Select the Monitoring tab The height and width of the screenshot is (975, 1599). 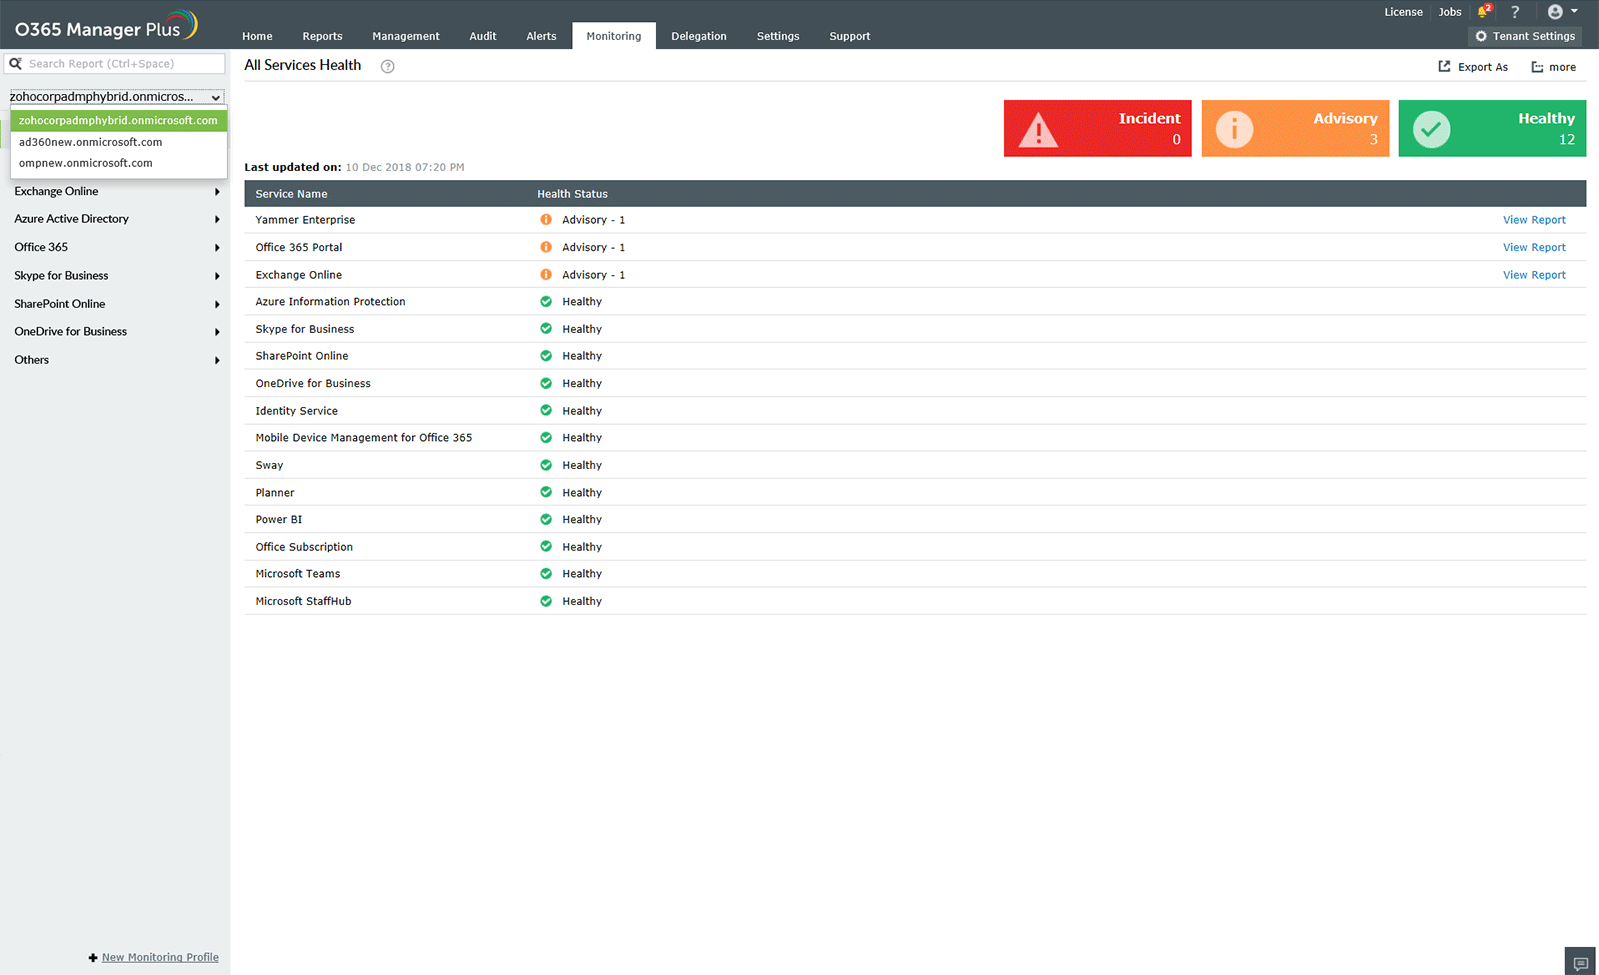click(614, 36)
